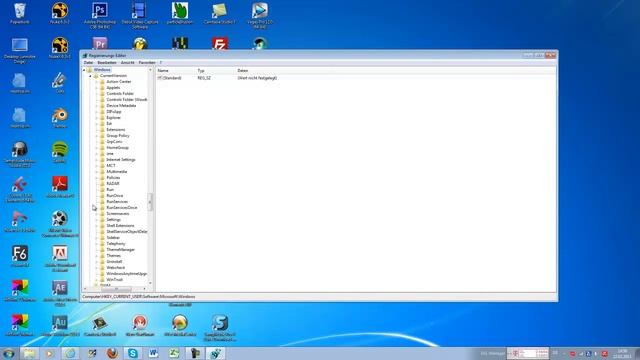Collapse the Windows registry key

(84, 70)
